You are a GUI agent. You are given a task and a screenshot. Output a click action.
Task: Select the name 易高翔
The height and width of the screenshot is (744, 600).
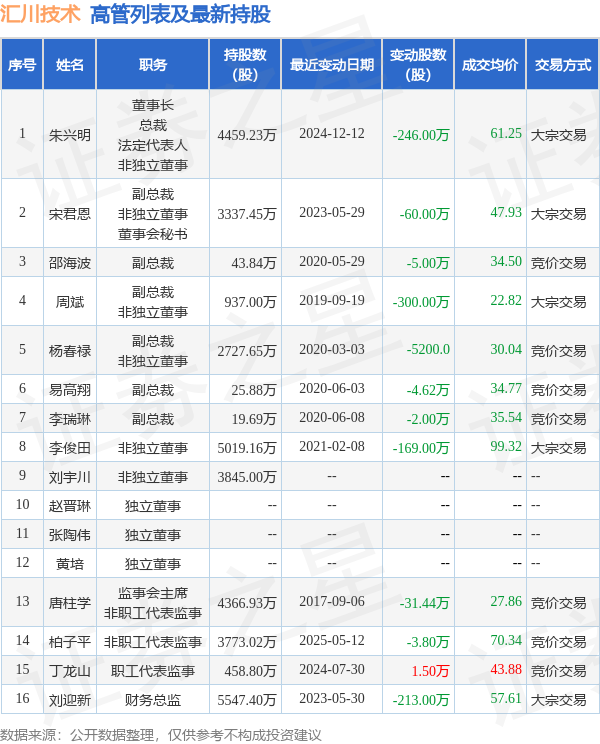click(x=70, y=390)
